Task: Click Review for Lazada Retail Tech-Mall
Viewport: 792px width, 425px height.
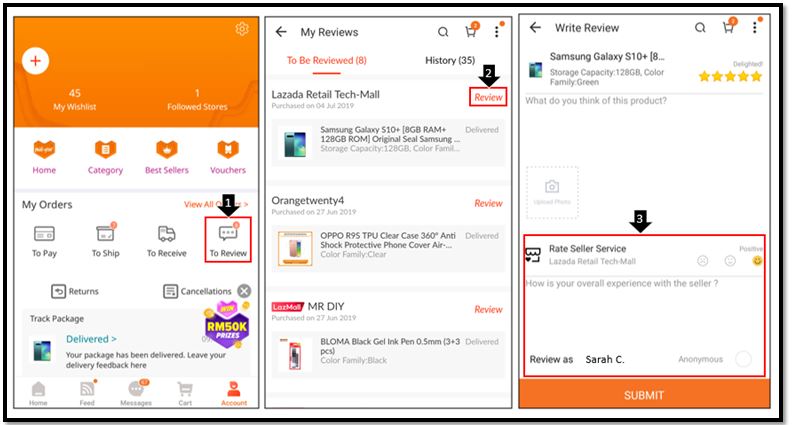Action: point(488,97)
